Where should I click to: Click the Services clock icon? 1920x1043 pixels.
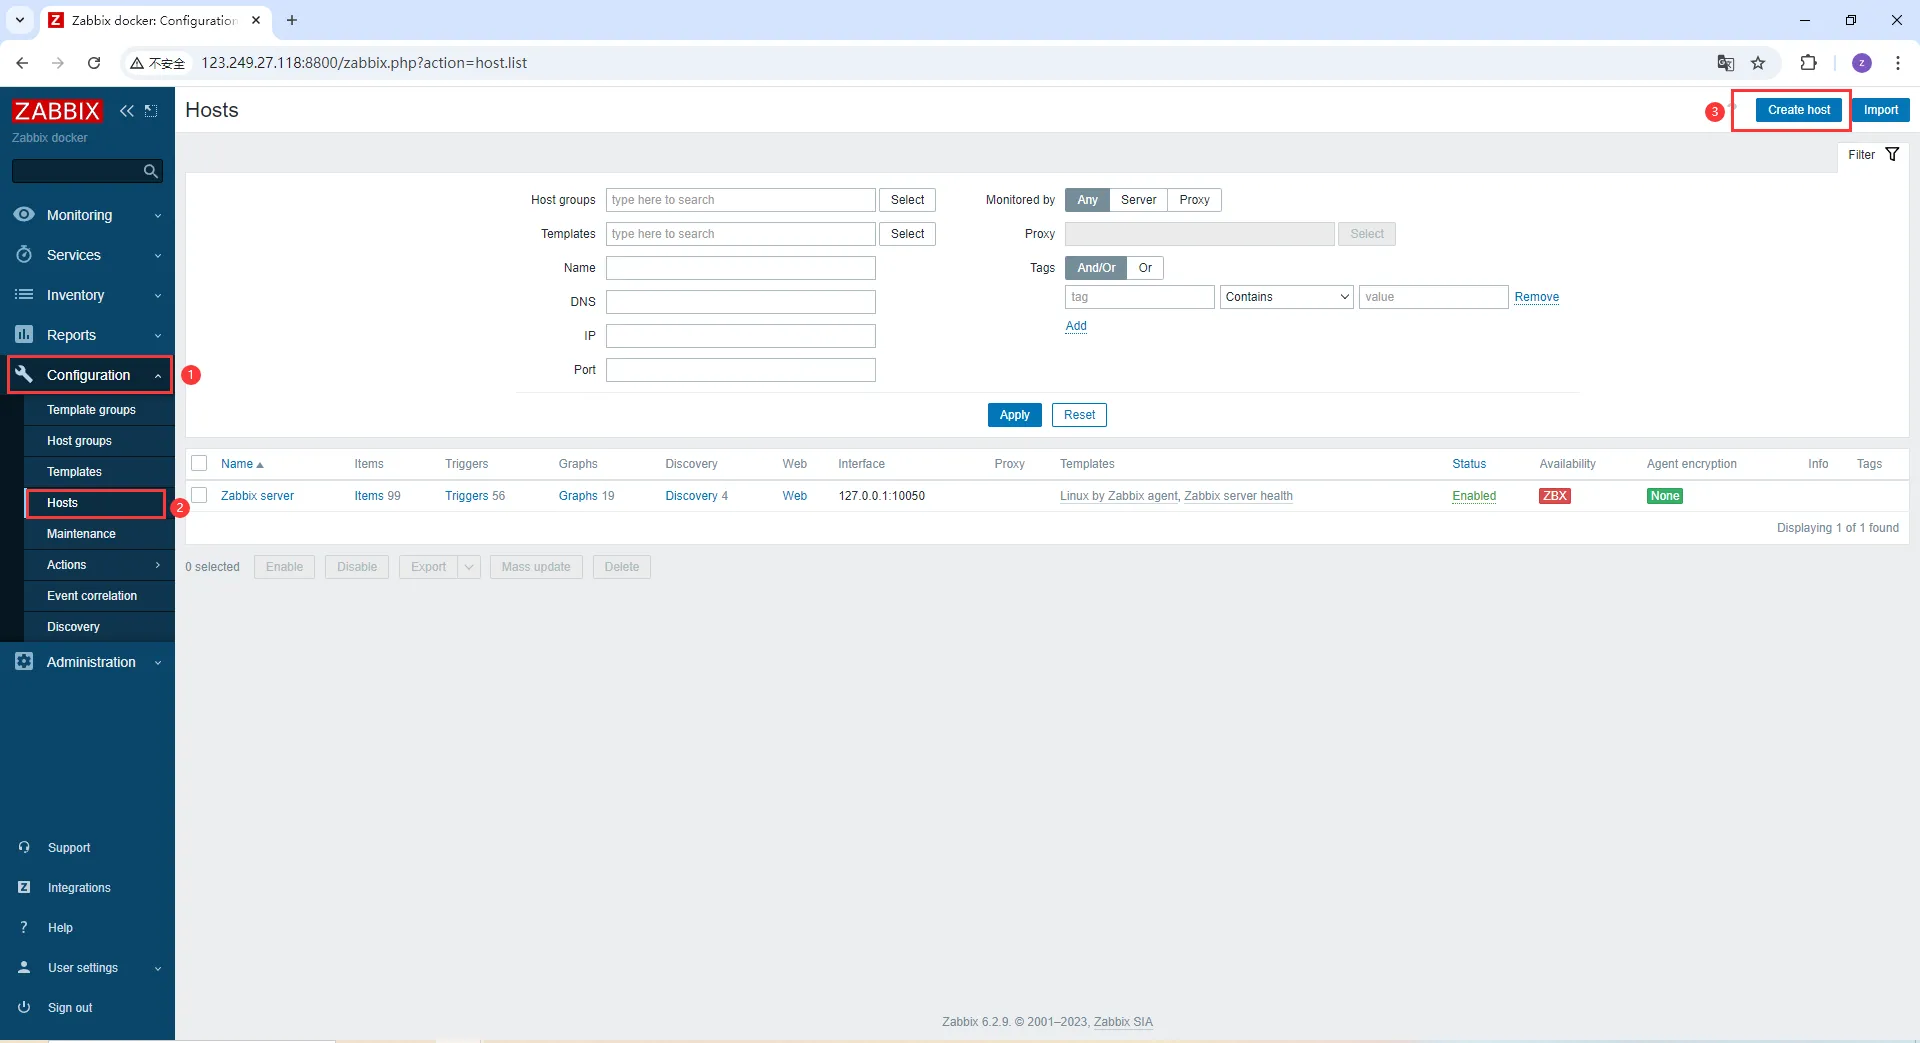click(x=24, y=255)
